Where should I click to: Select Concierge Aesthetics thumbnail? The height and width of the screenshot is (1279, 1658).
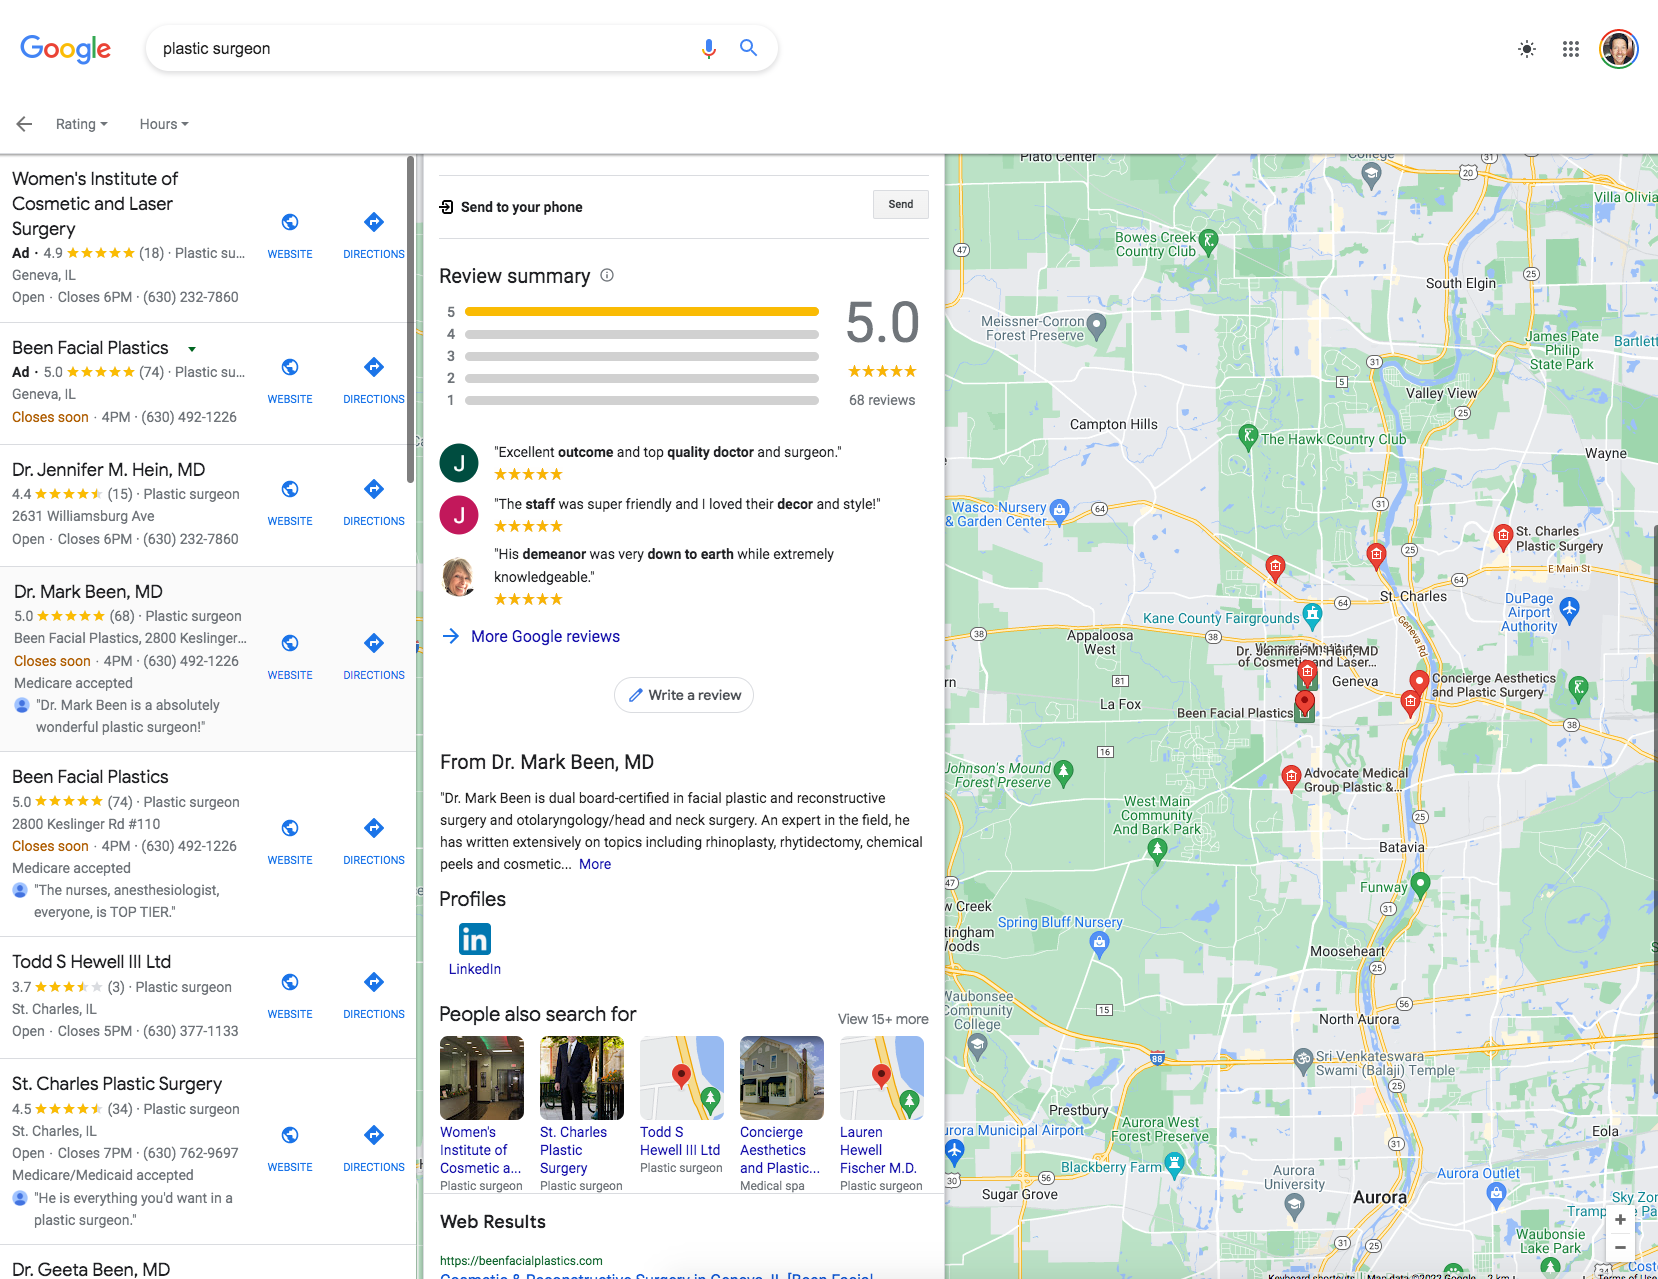click(782, 1078)
